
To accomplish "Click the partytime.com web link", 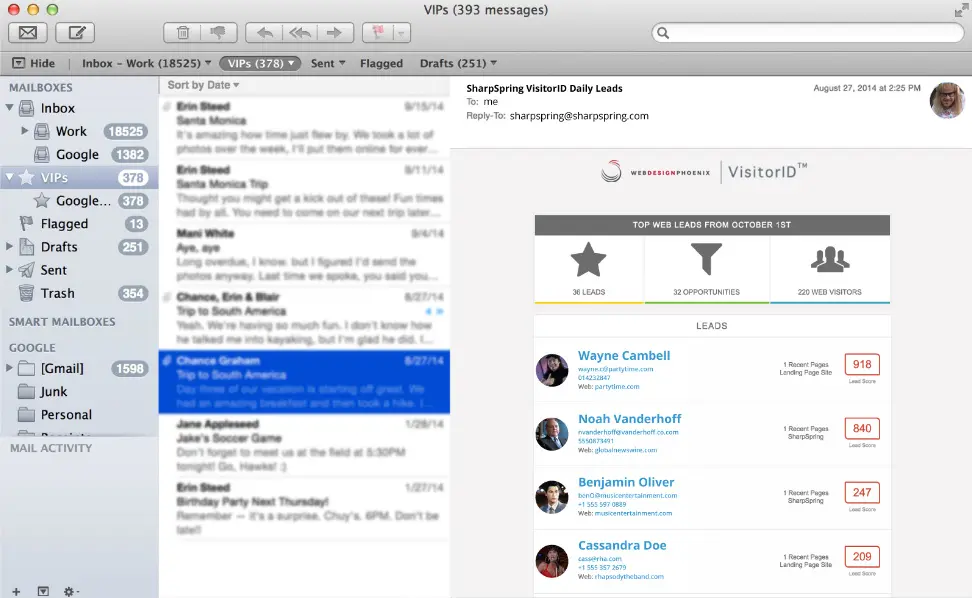I will tap(617, 387).
